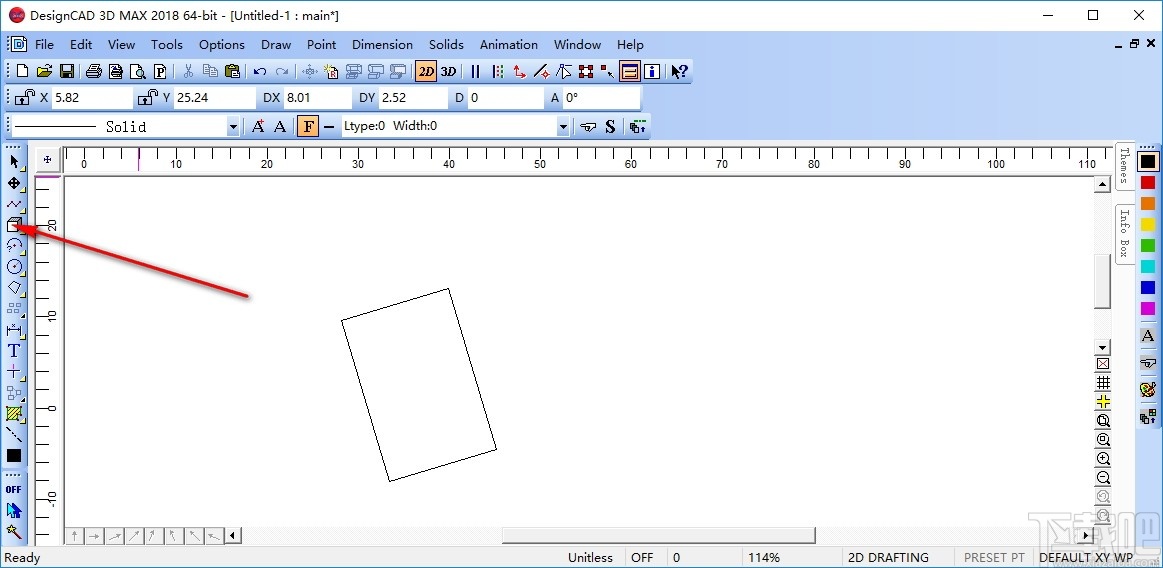
Task: Paste from clipboard using the paste icon
Action: pyautogui.click(x=232, y=71)
